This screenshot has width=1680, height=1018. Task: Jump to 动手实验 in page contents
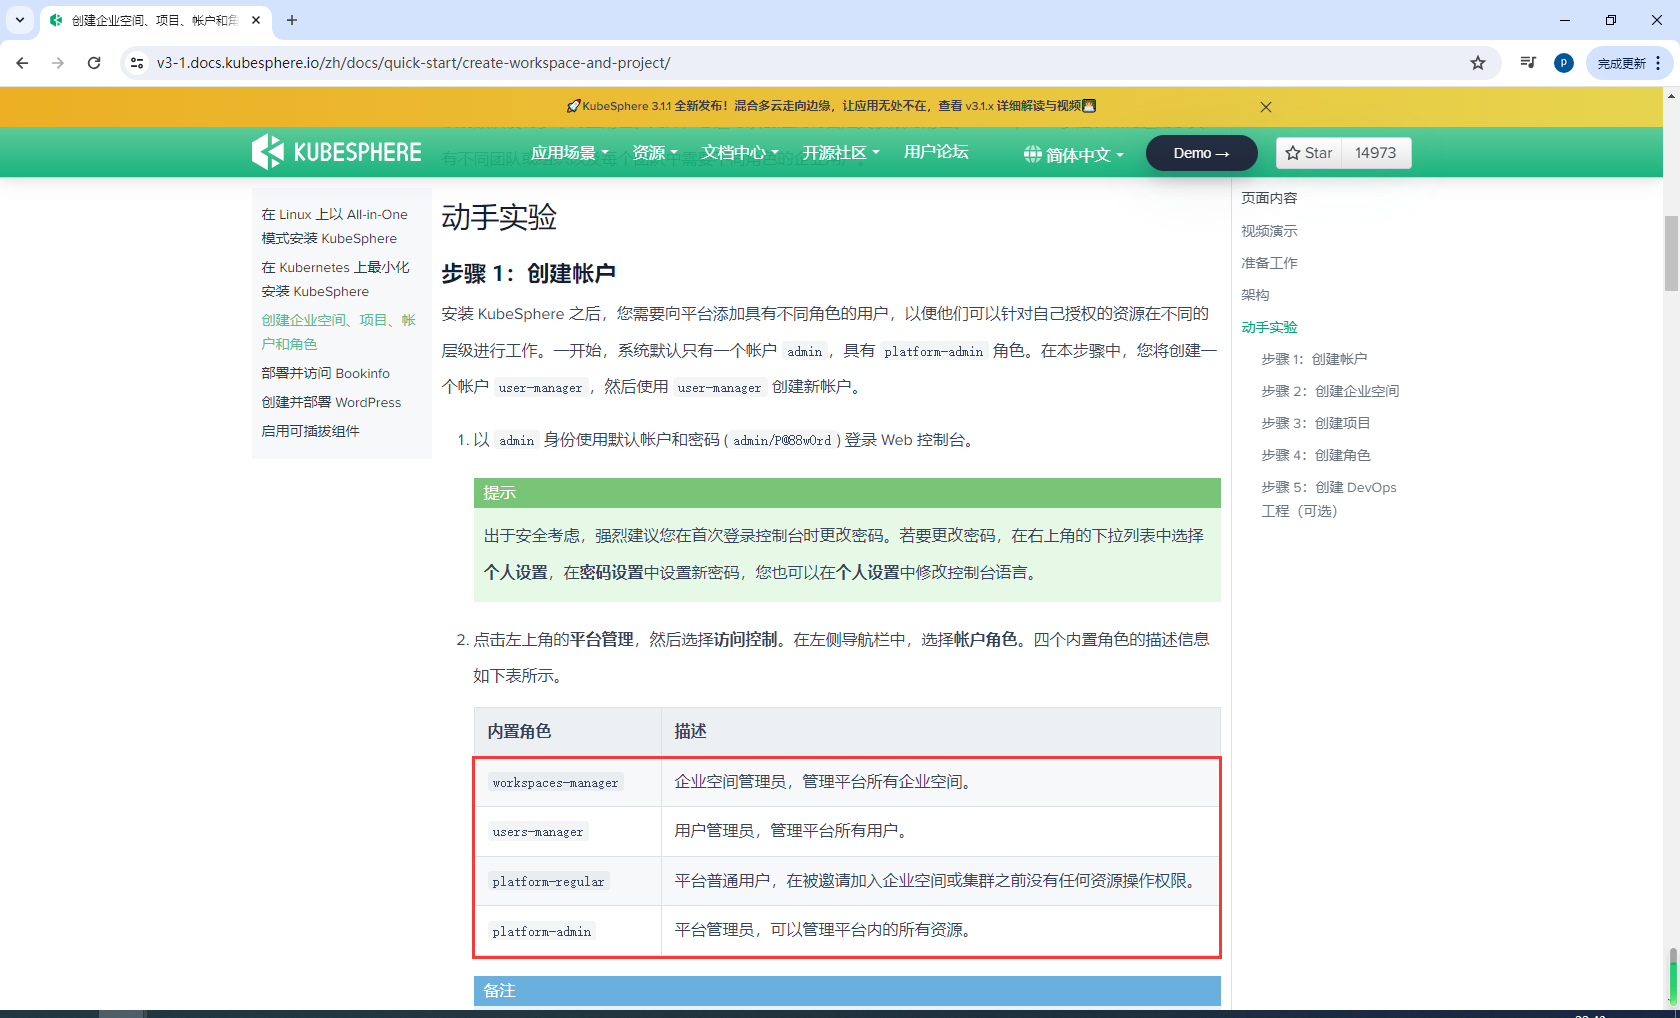(1269, 327)
